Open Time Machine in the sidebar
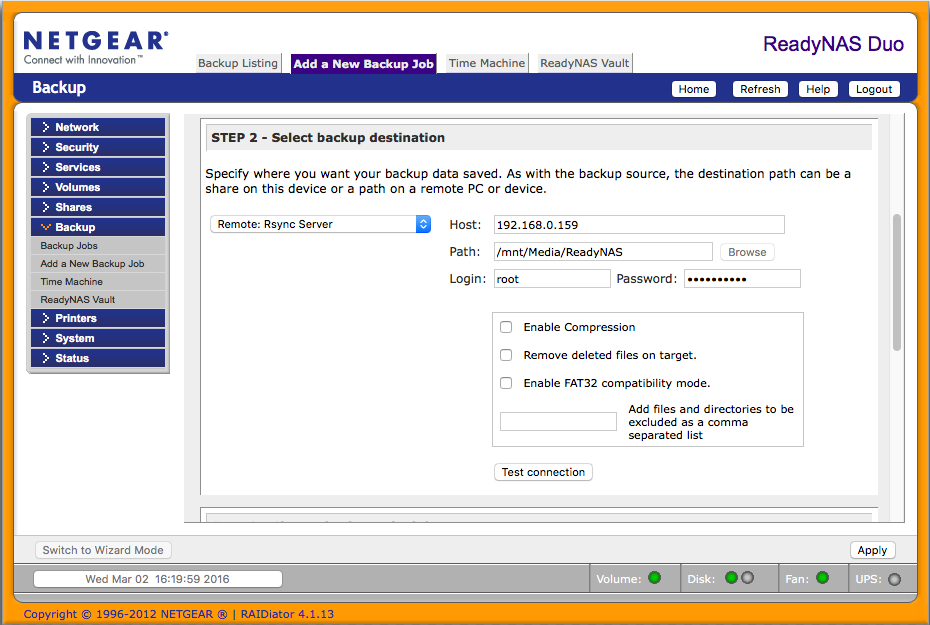Viewport: 930px width, 625px height. click(98, 282)
